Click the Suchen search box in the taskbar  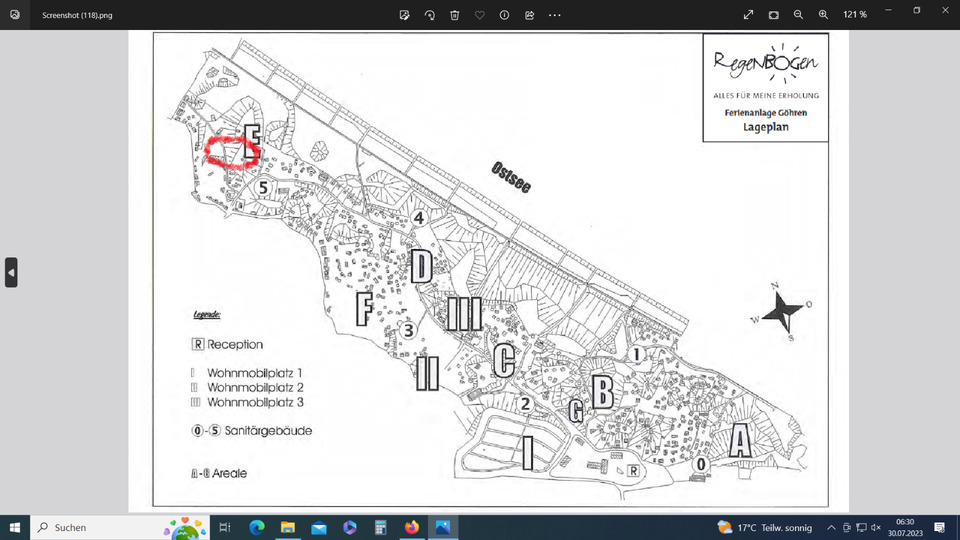[x=100, y=527]
